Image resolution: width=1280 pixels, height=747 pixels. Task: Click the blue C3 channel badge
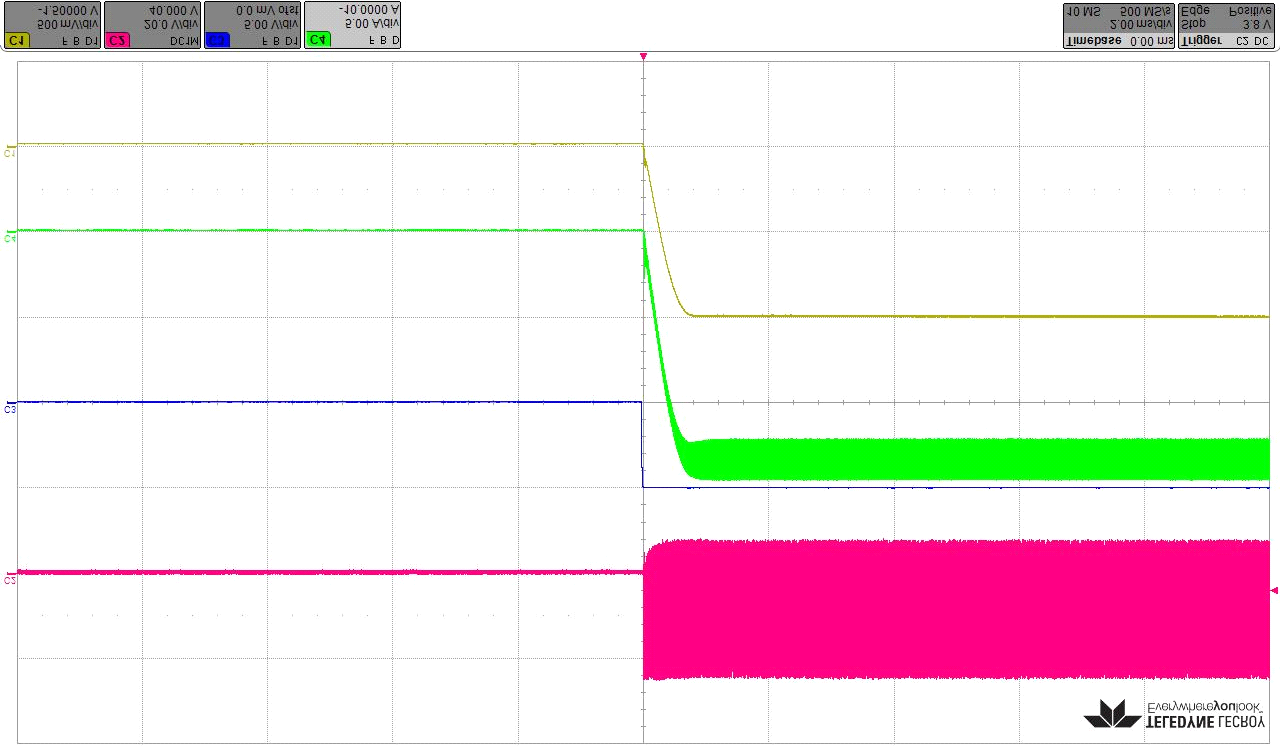pos(216,41)
